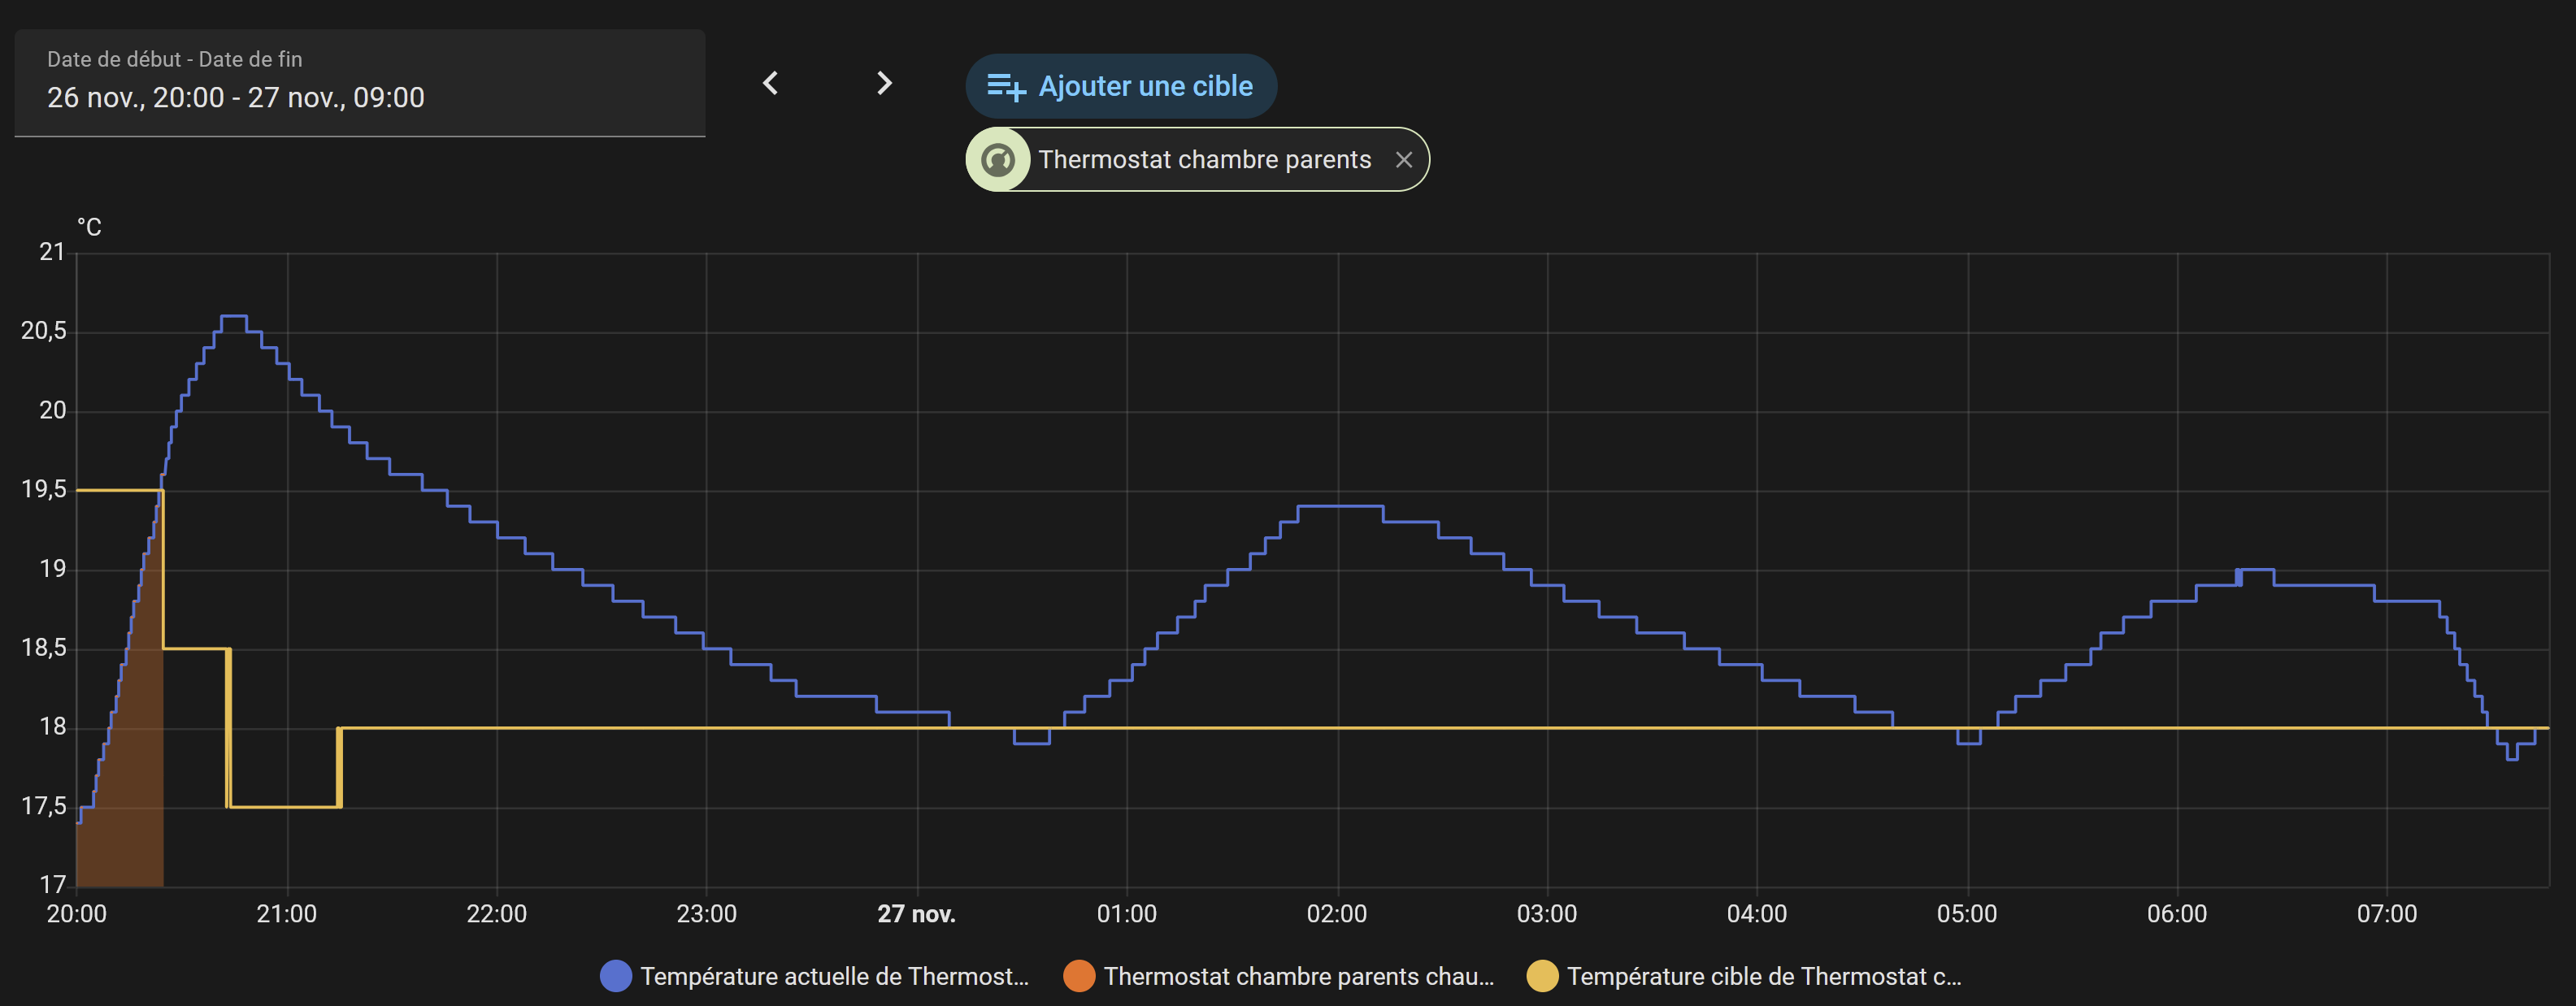The image size is (2576, 1006).
Task: Click the Thermostat chambre parents chip label
Action: pyautogui.click(x=1204, y=160)
